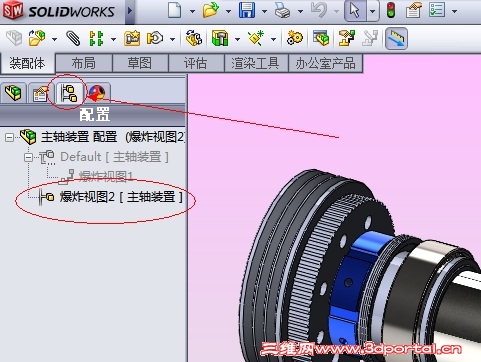Click the SolidWorks logo
Screen dimensions: 481x362
click(x=59, y=11)
